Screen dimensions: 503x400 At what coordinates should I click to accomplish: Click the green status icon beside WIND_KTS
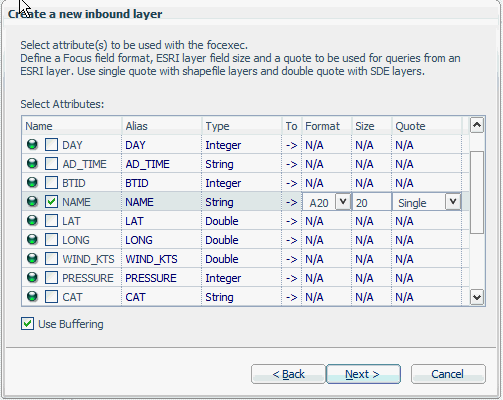coord(32,259)
